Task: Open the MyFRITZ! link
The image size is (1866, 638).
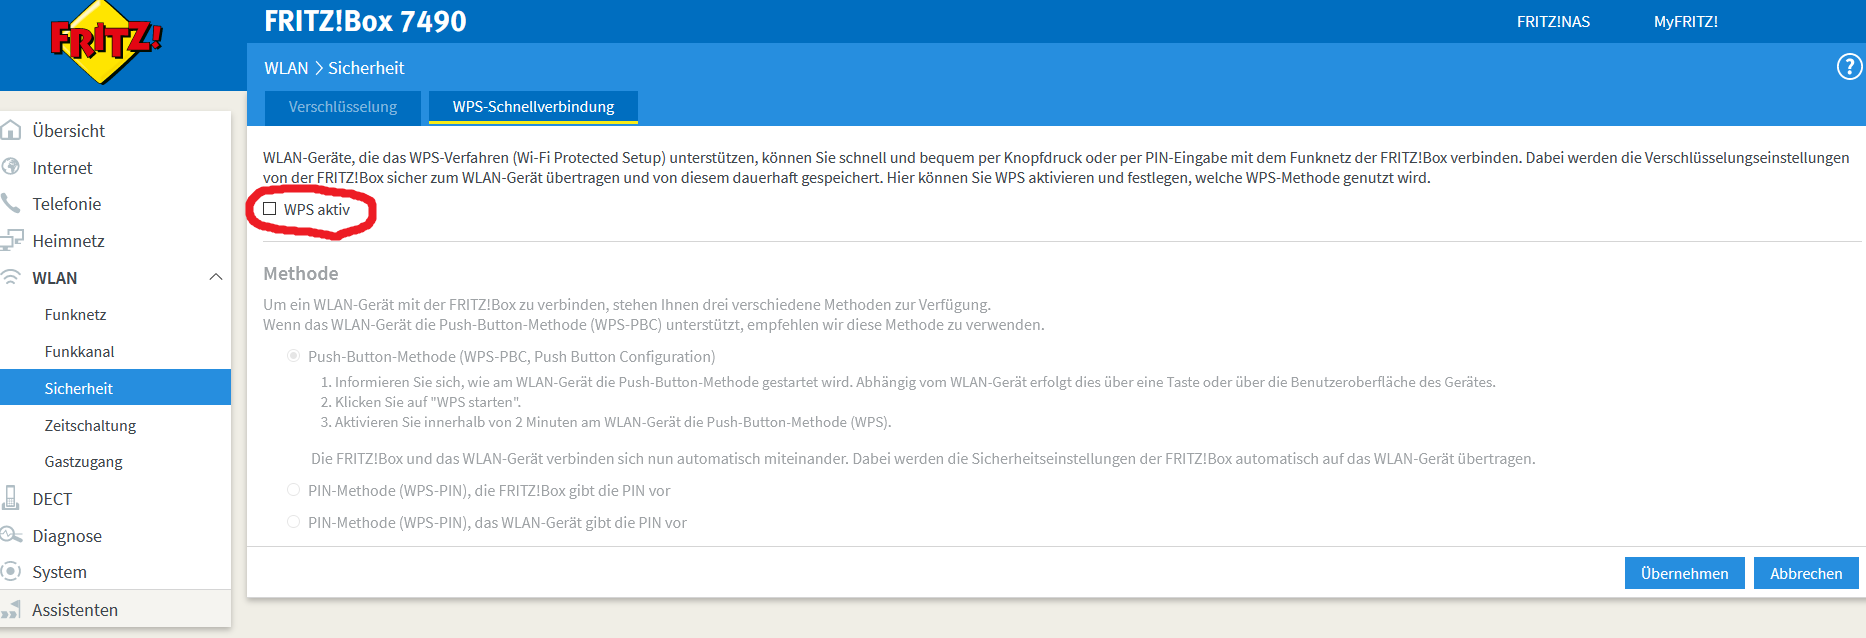Action: [1685, 21]
